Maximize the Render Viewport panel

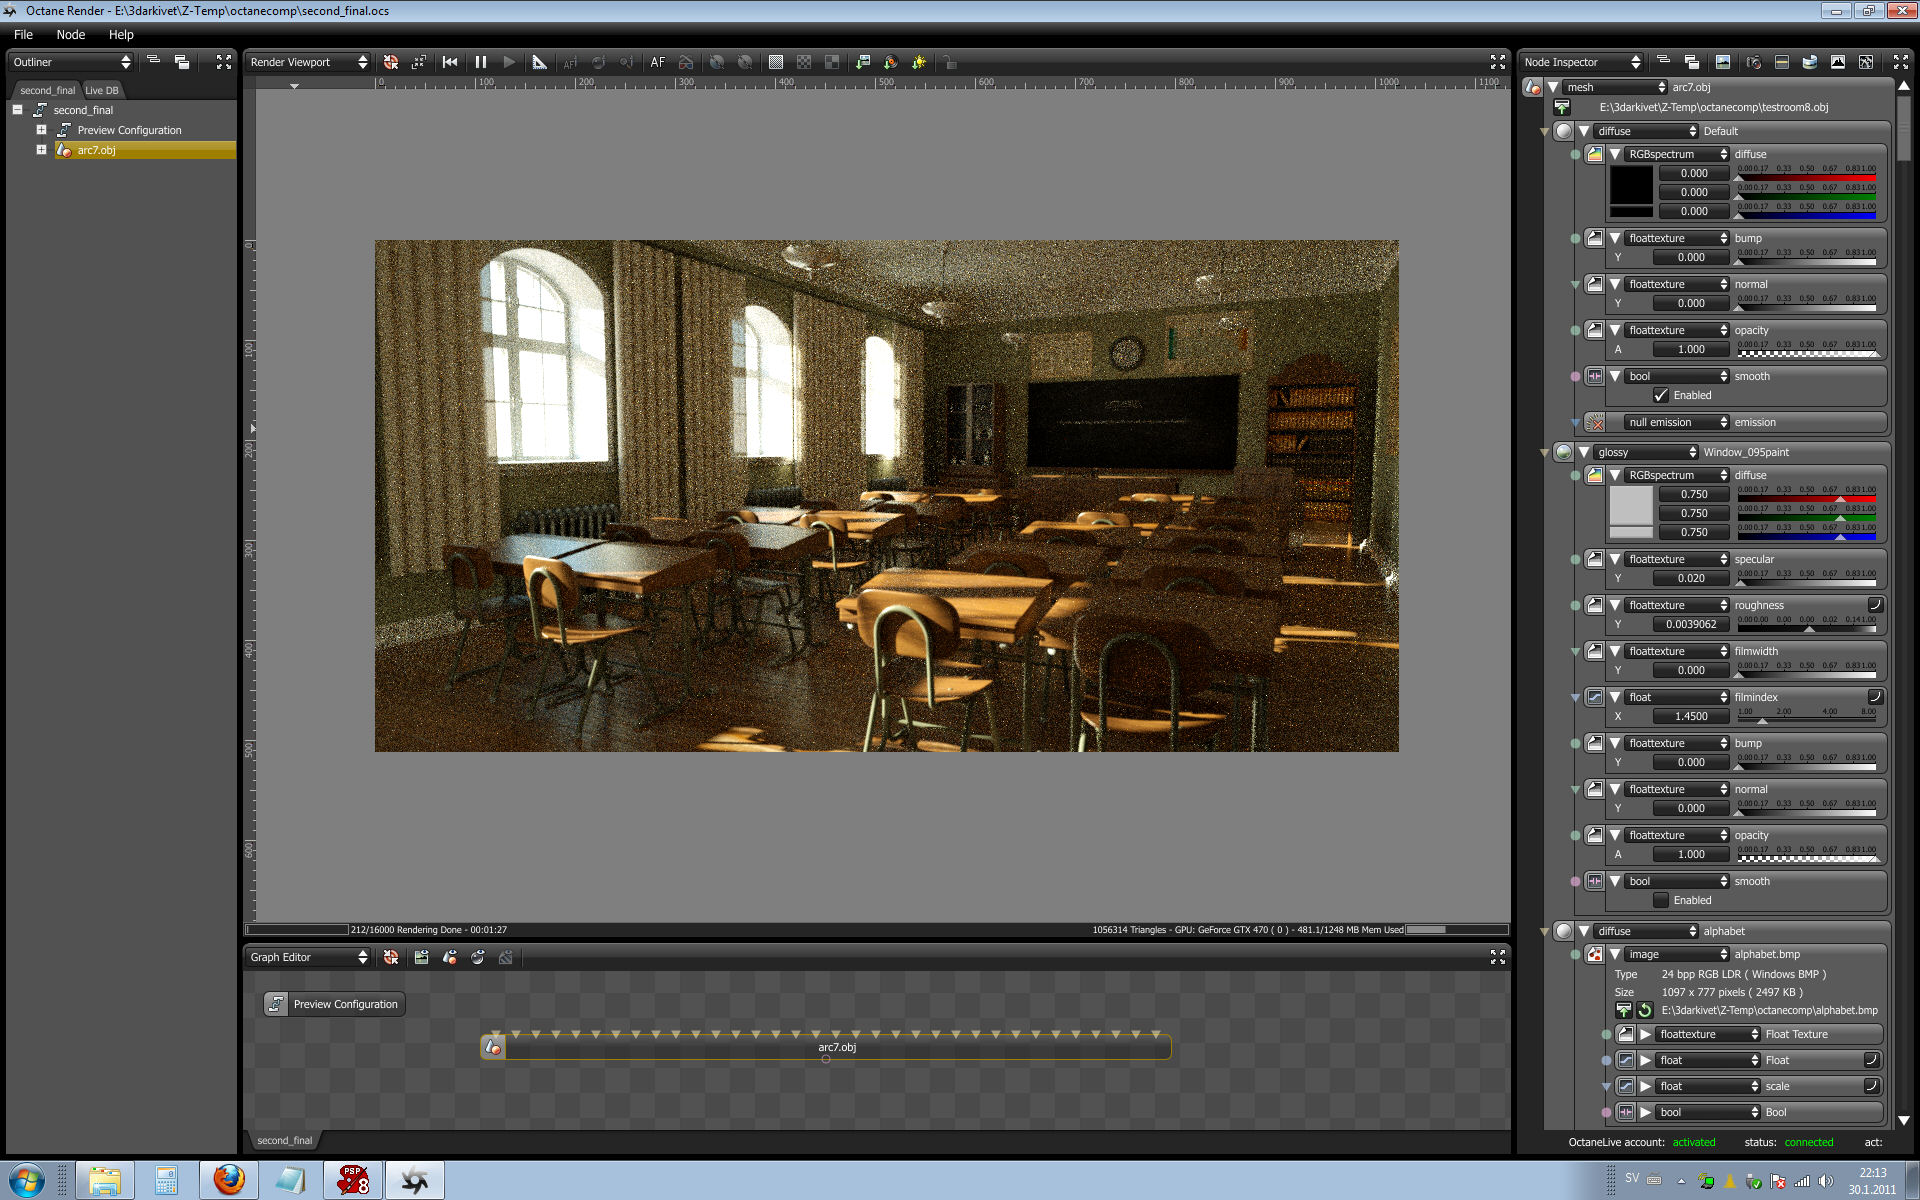1497,62
